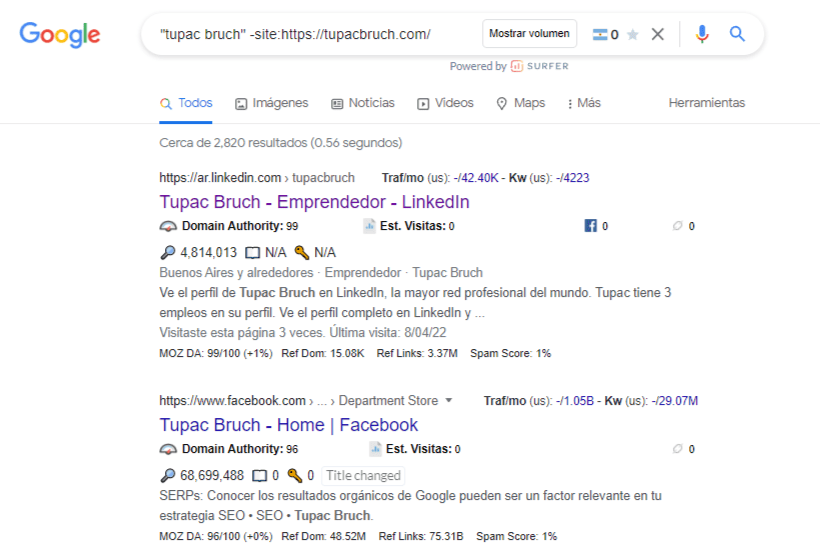The height and width of the screenshot is (557, 820).
Task: Clear the search box with X icon
Action: tap(657, 35)
